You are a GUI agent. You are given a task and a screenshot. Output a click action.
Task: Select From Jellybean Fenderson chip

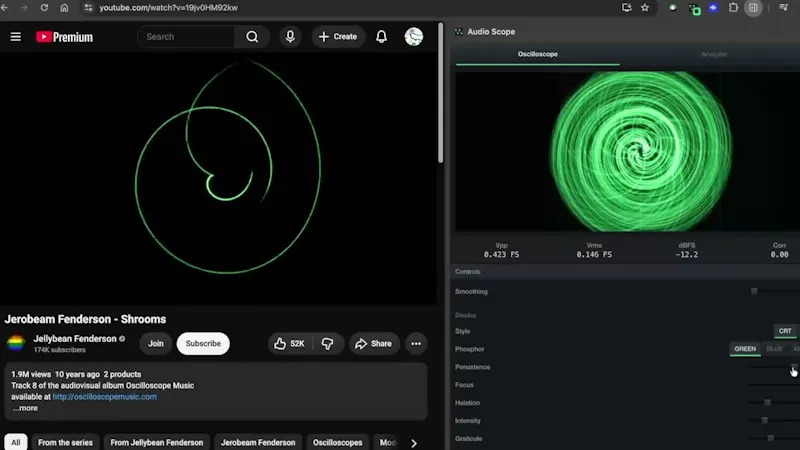[157, 442]
